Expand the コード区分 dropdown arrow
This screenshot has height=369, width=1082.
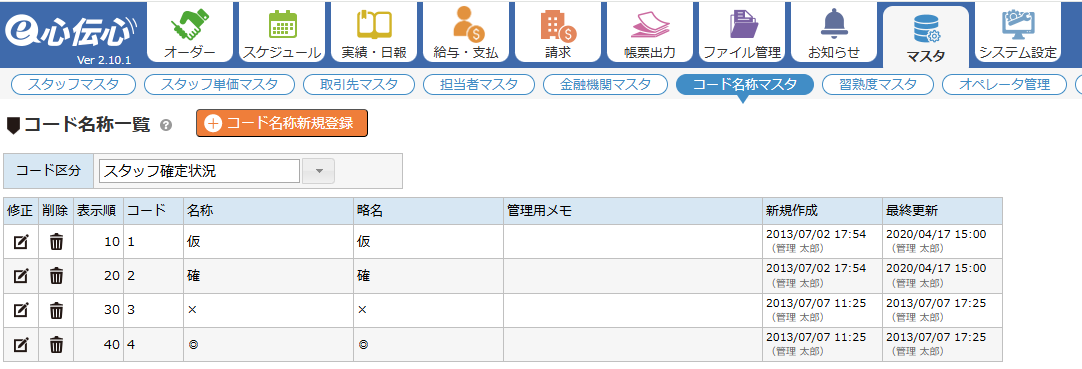319,172
